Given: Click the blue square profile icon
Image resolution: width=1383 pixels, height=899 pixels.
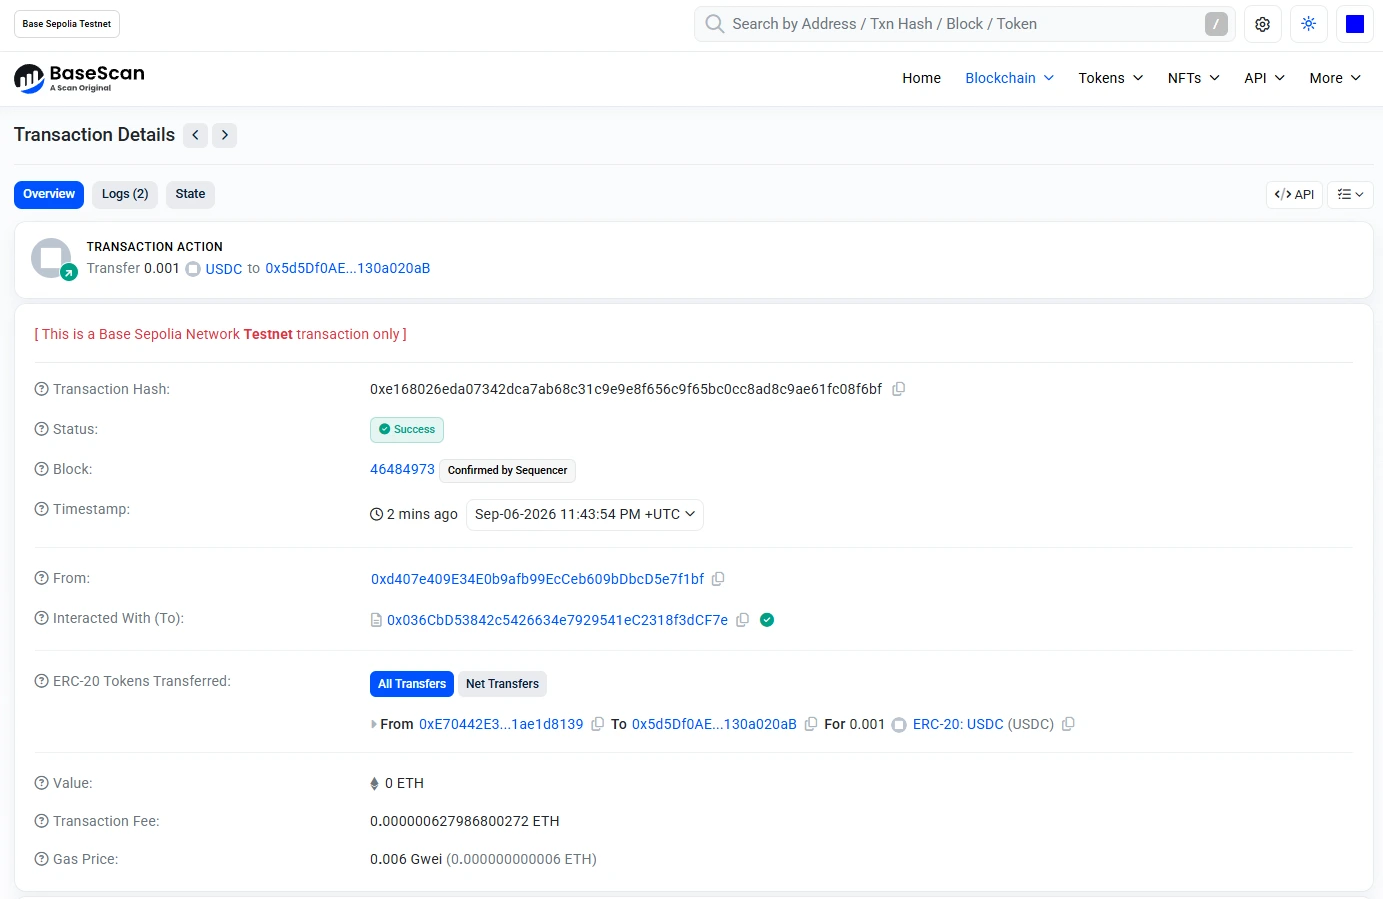Looking at the screenshot, I should pos(1355,24).
